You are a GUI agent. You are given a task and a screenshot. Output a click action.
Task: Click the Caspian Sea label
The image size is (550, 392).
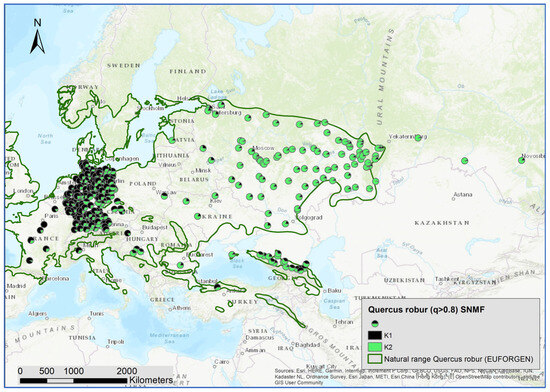(x=334, y=304)
